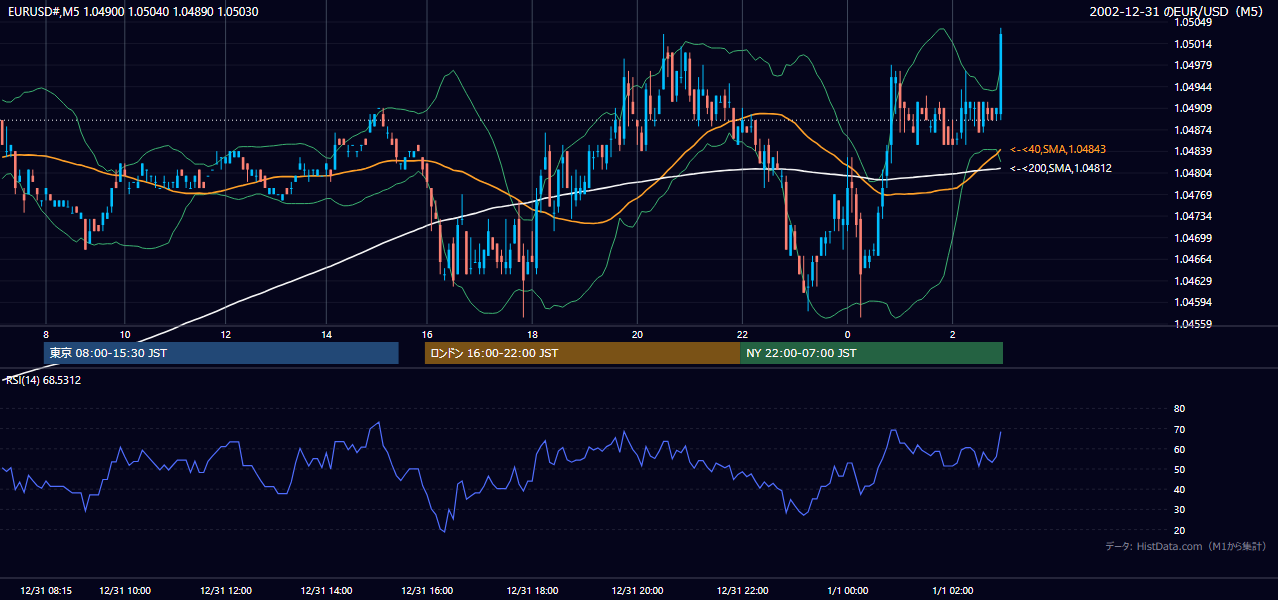Click the orange 40 SMA value label 1.04843

click(1058, 149)
